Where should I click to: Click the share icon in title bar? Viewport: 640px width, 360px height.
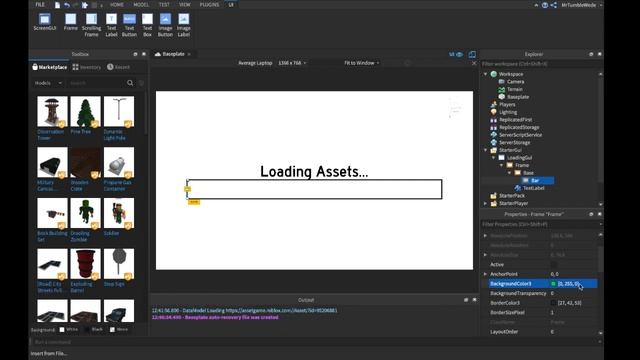point(553,5)
